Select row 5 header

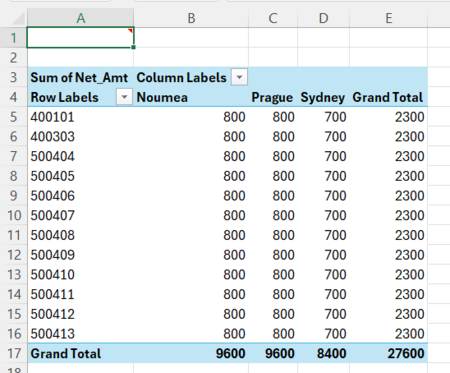[x=13, y=117]
